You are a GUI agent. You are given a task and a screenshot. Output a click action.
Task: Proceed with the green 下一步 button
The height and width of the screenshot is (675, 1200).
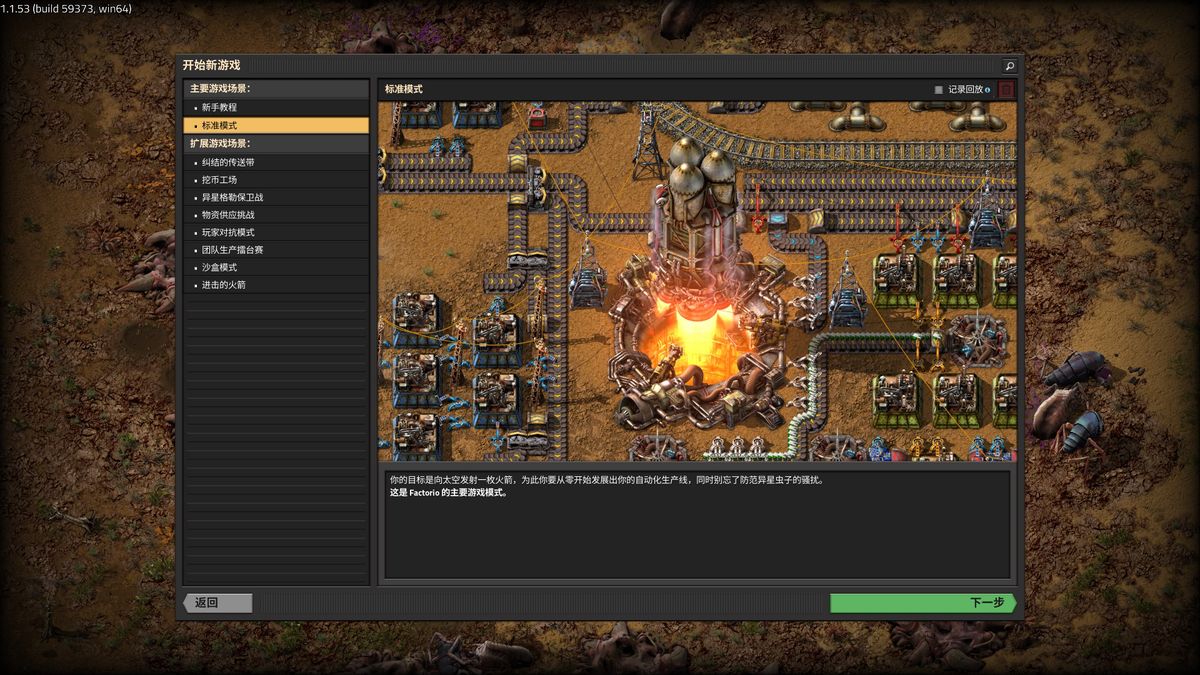pyautogui.click(x=922, y=603)
